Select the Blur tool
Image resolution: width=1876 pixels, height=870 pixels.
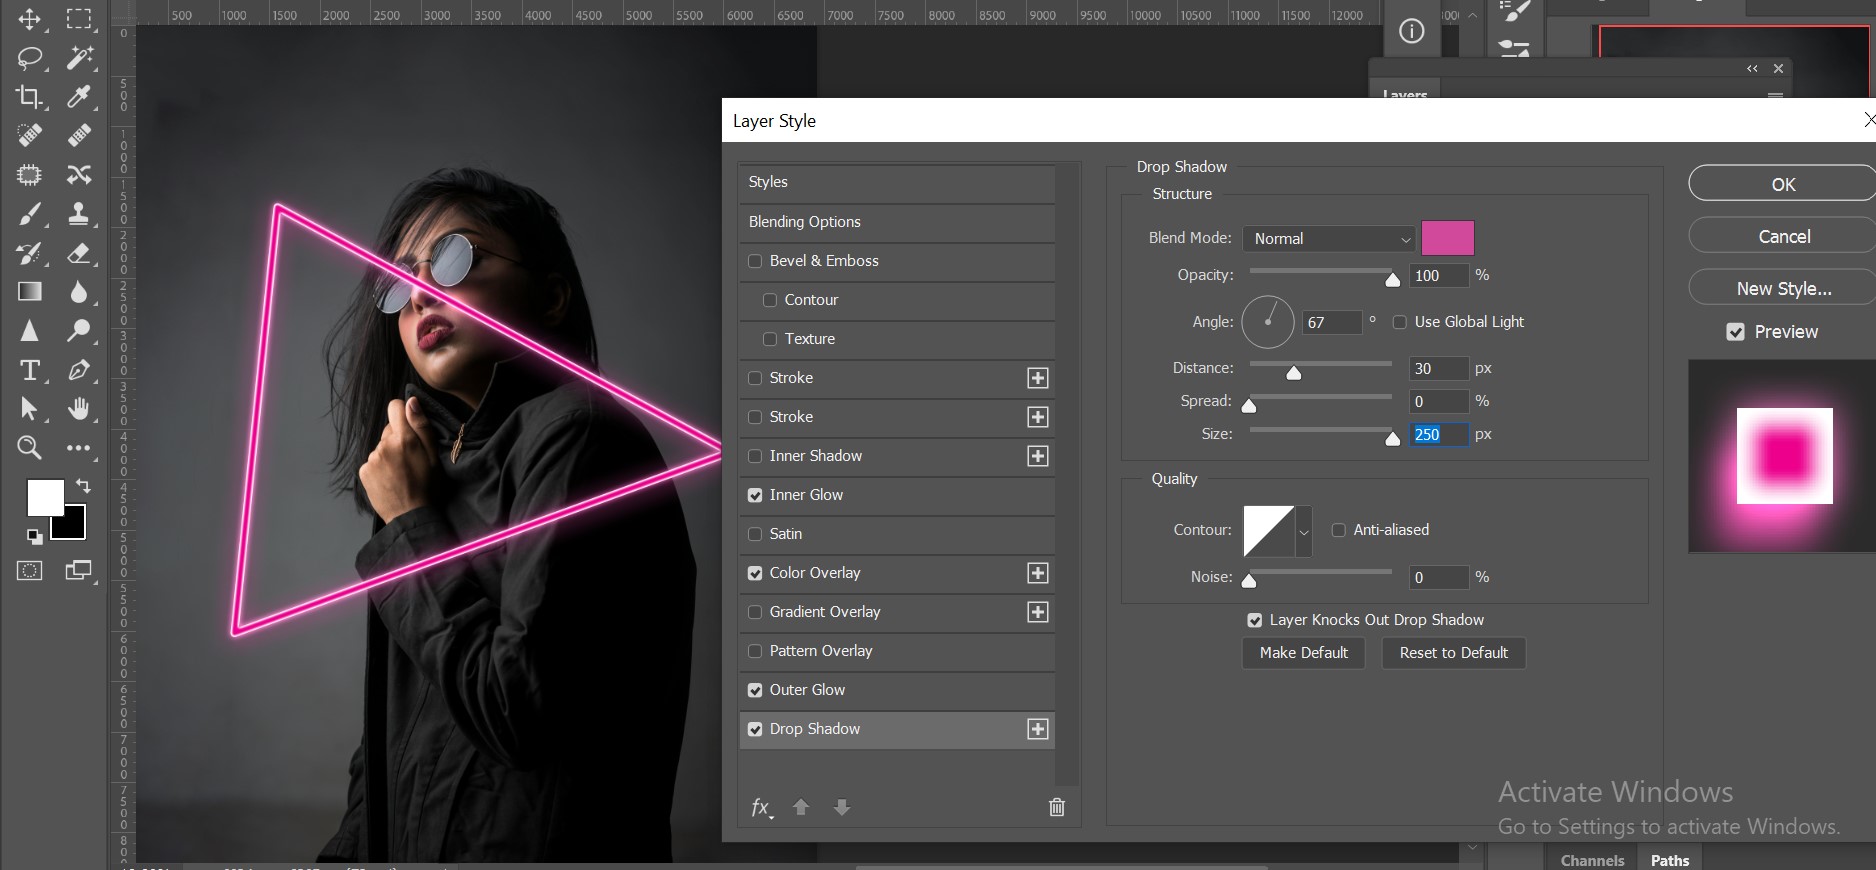[x=79, y=292]
